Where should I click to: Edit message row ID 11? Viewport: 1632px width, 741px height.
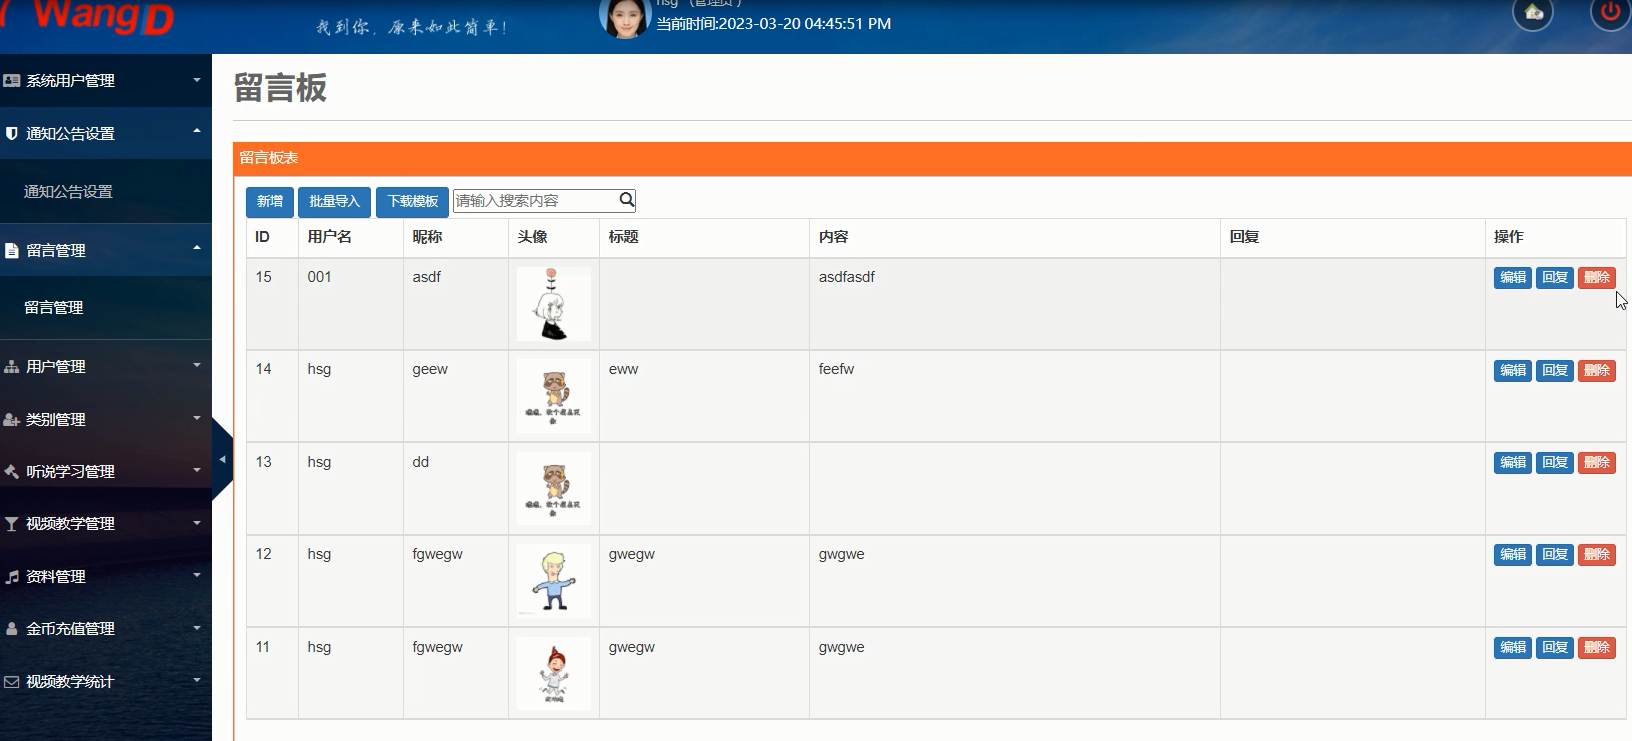click(x=1513, y=648)
